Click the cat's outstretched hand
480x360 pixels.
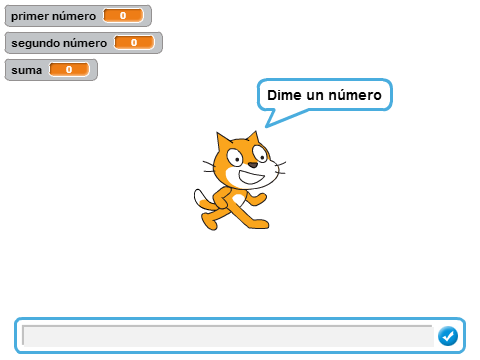coord(260,199)
